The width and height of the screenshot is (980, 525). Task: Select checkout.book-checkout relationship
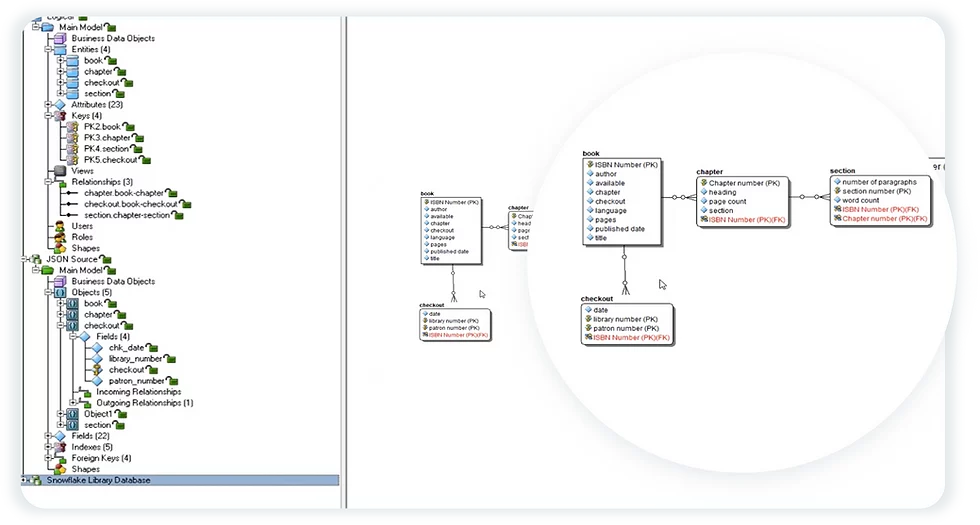[x=131, y=204]
